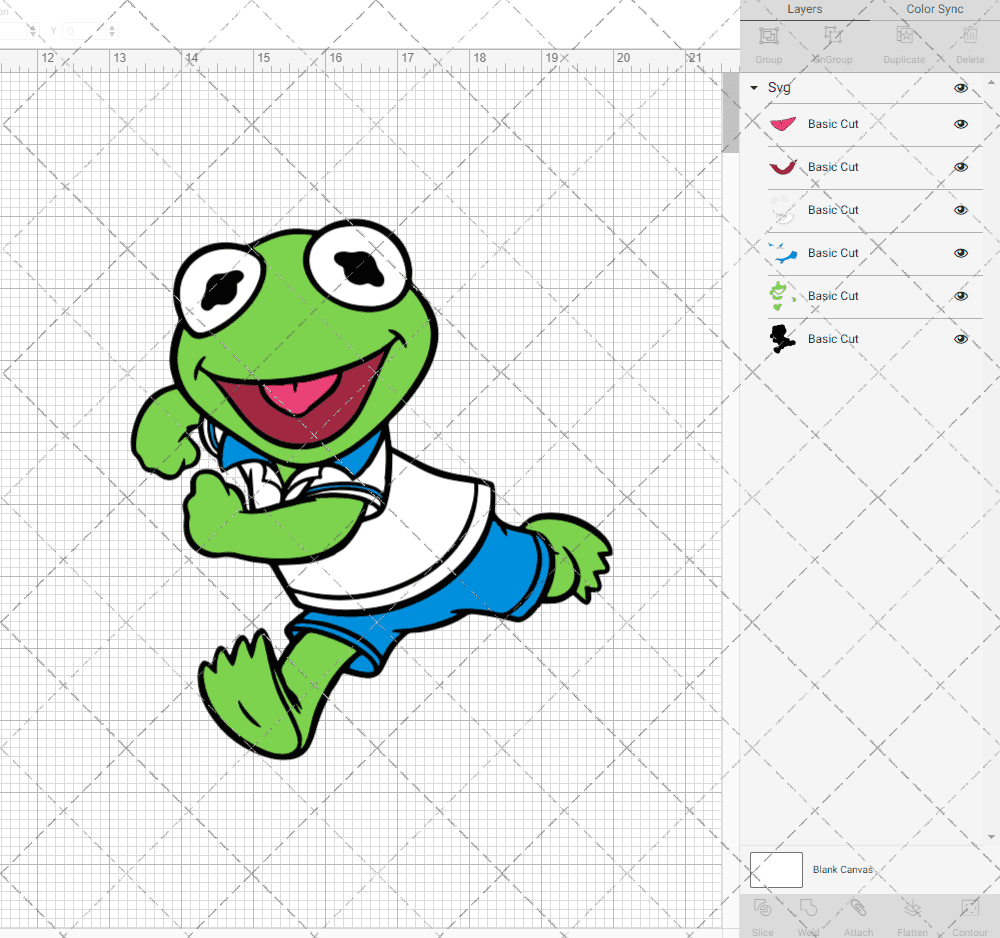Hide the dark red mouth Basic Cut layer
This screenshot has height=938, width=1000.
pos(961,167)
